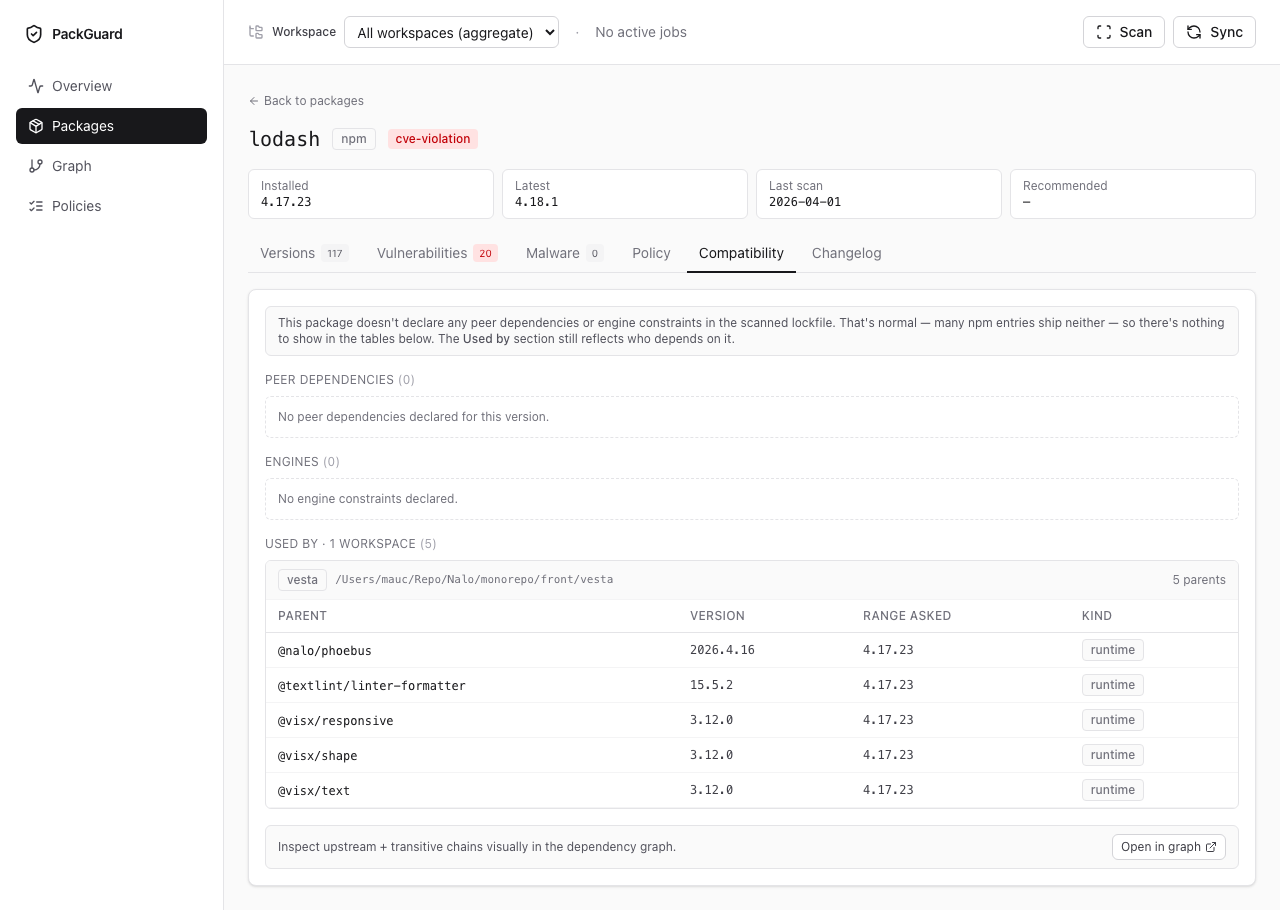This screenshot has height=910, width=1280.
Task: Click the lodash package title
Action: click(x=284, y=139)
